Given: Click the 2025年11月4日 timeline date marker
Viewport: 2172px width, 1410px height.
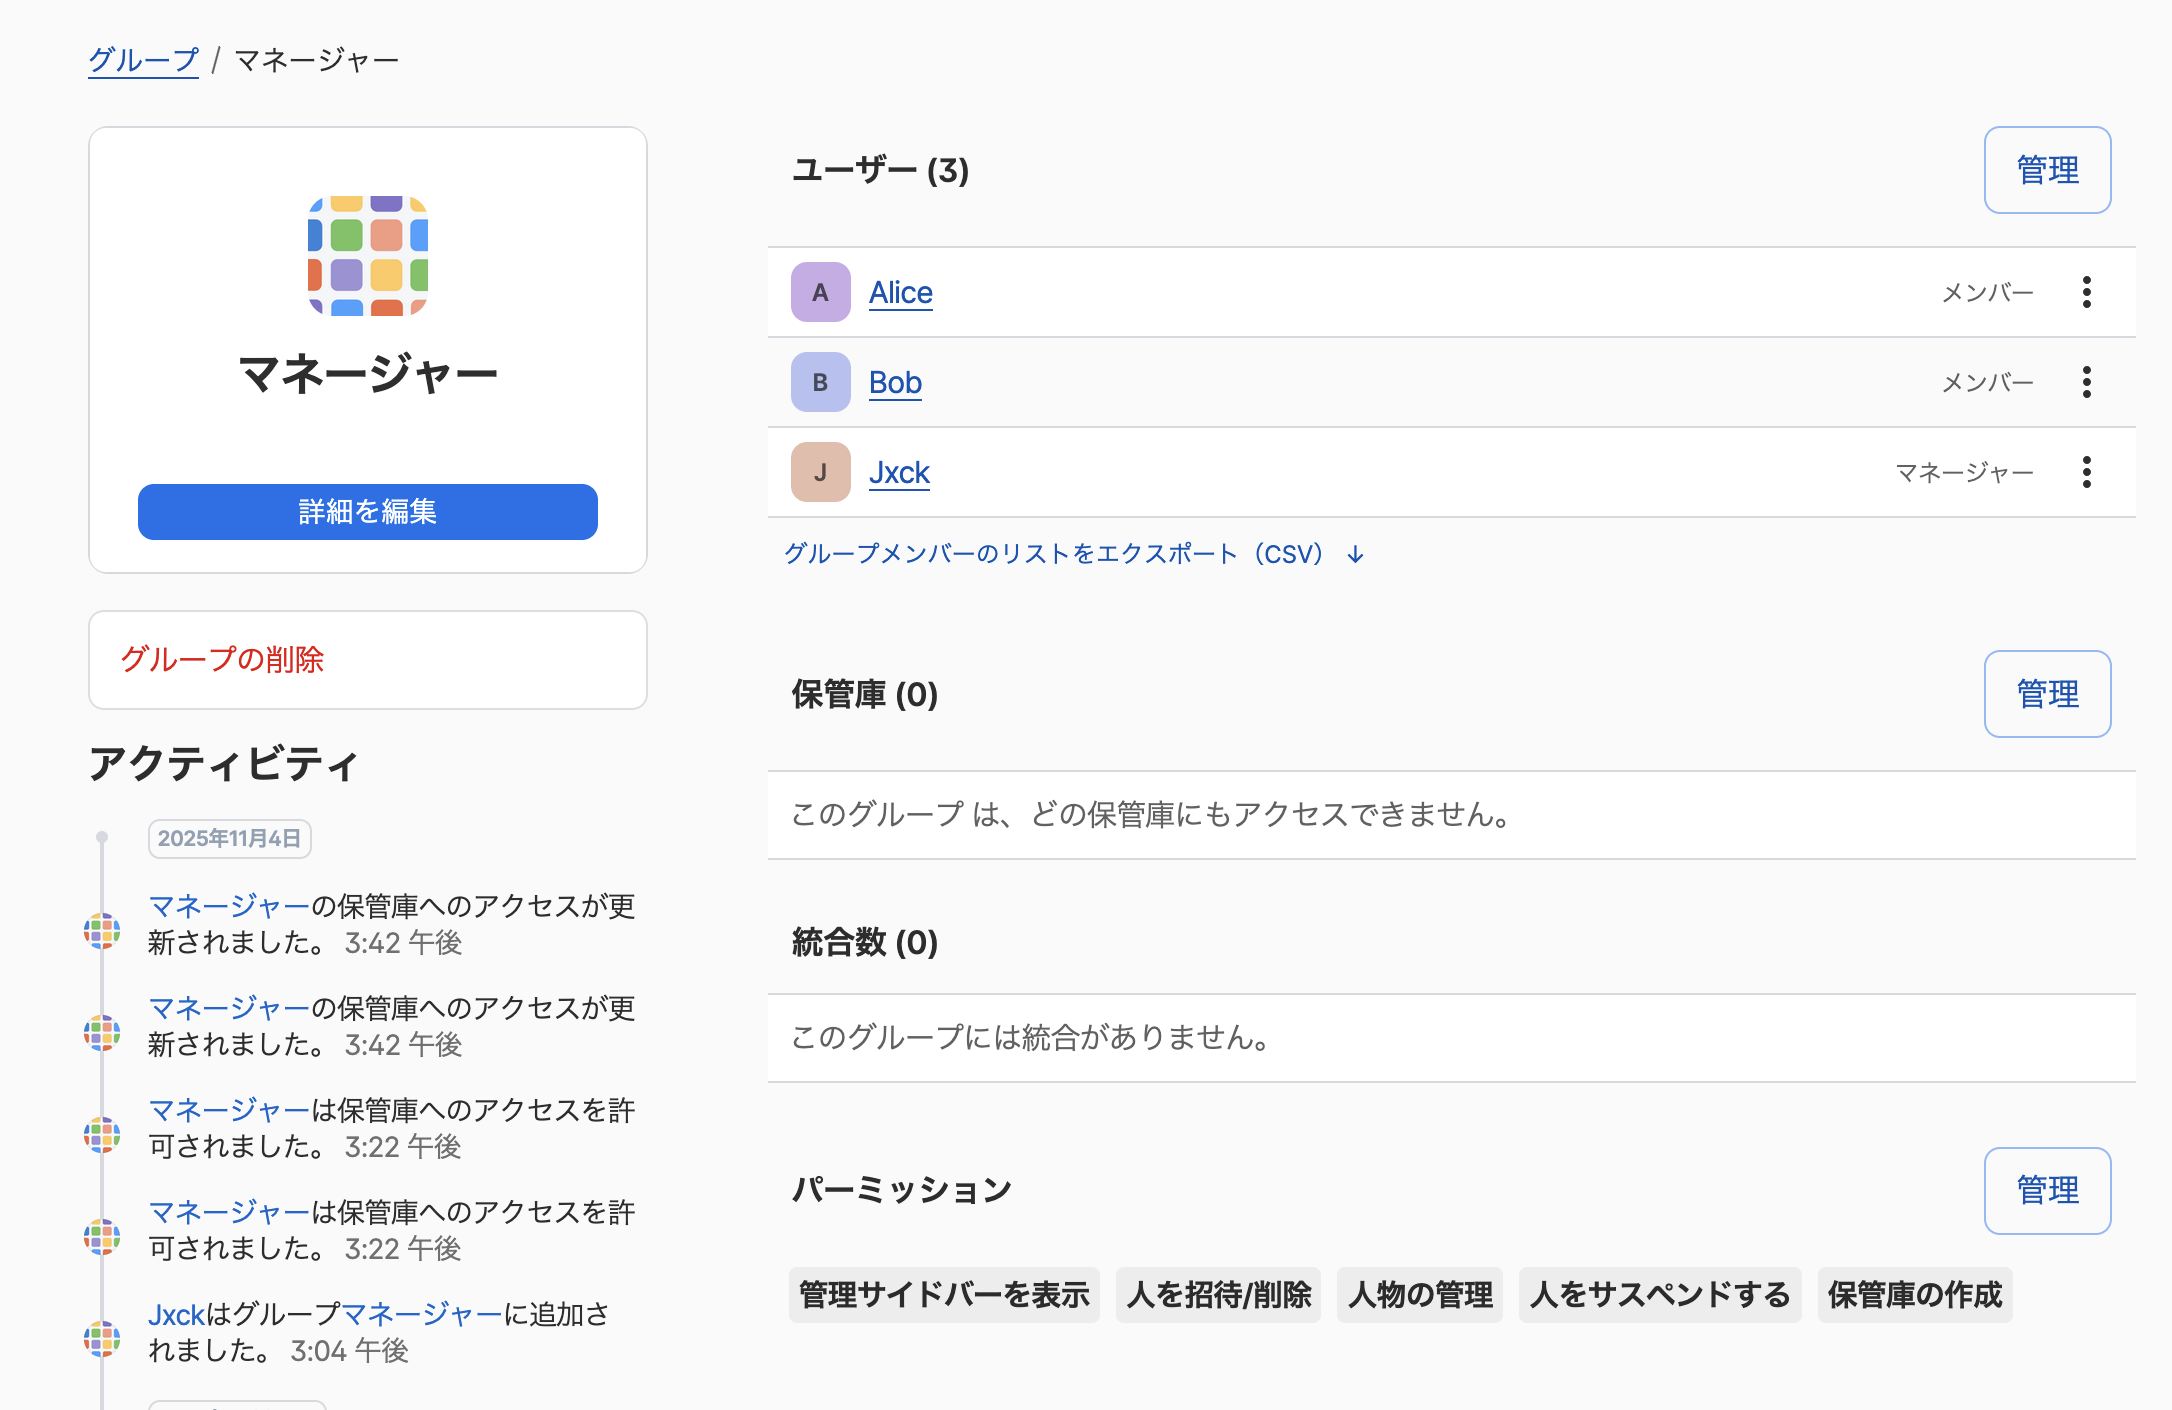Looking at the screenshot, I should pyautogui.click(x=229, y=838).
